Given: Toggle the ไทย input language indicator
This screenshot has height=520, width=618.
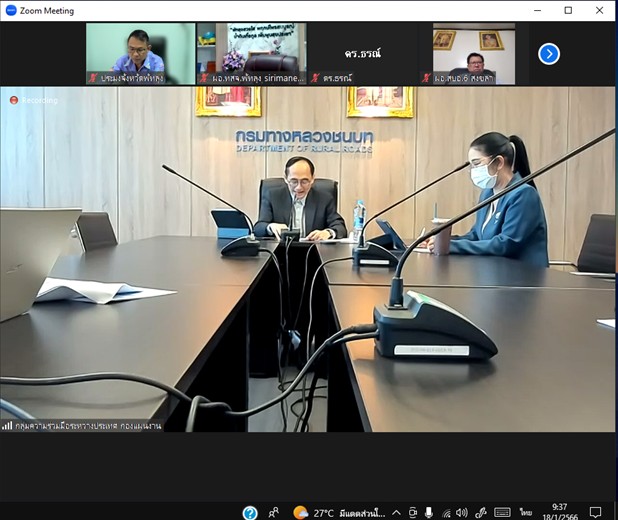Looking at the screenshot, I should (525, 512).
